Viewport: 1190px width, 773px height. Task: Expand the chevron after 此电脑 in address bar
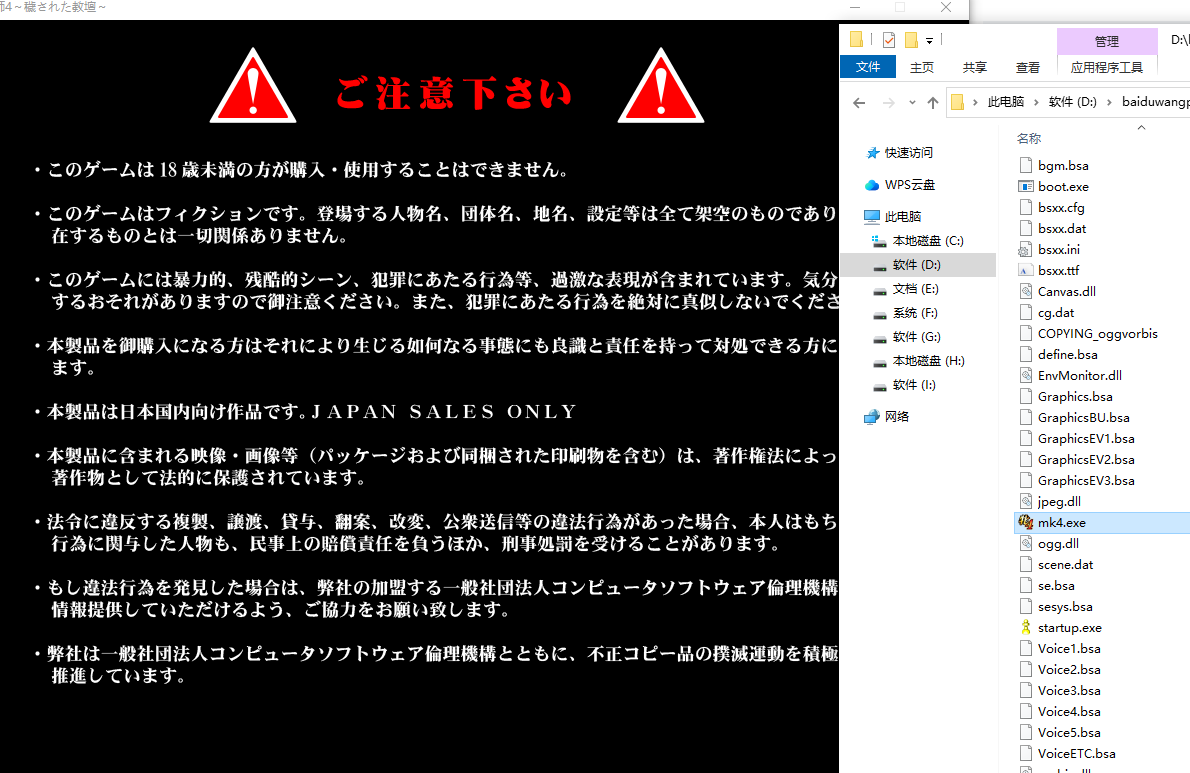pyautogui.click(x=1036, y=102)
